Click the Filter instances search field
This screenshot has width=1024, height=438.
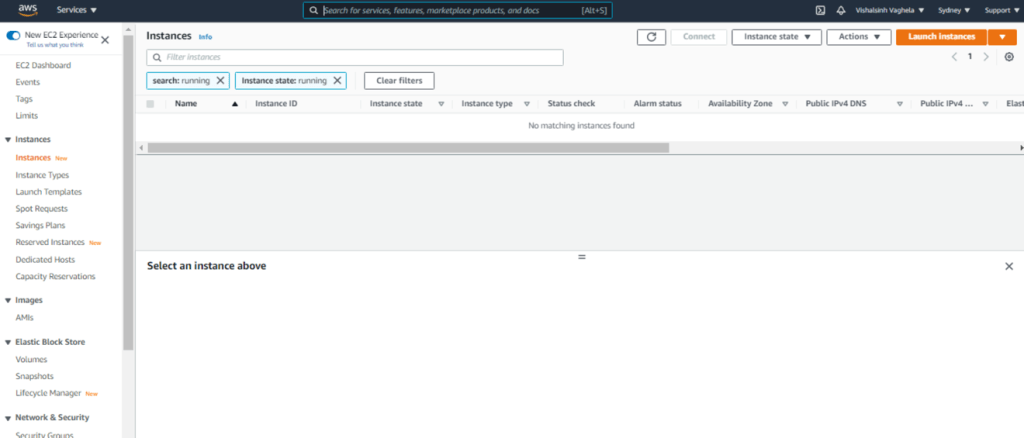[355, 57]
